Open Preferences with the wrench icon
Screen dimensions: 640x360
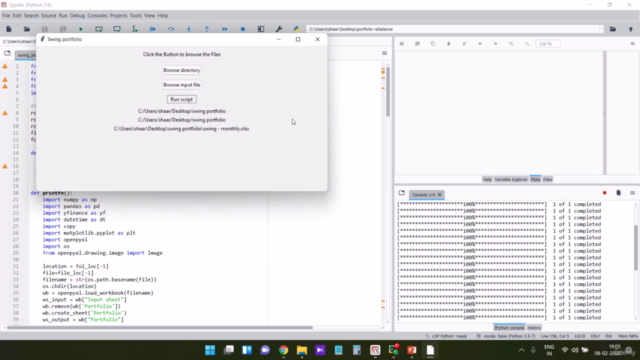(279, 29)
